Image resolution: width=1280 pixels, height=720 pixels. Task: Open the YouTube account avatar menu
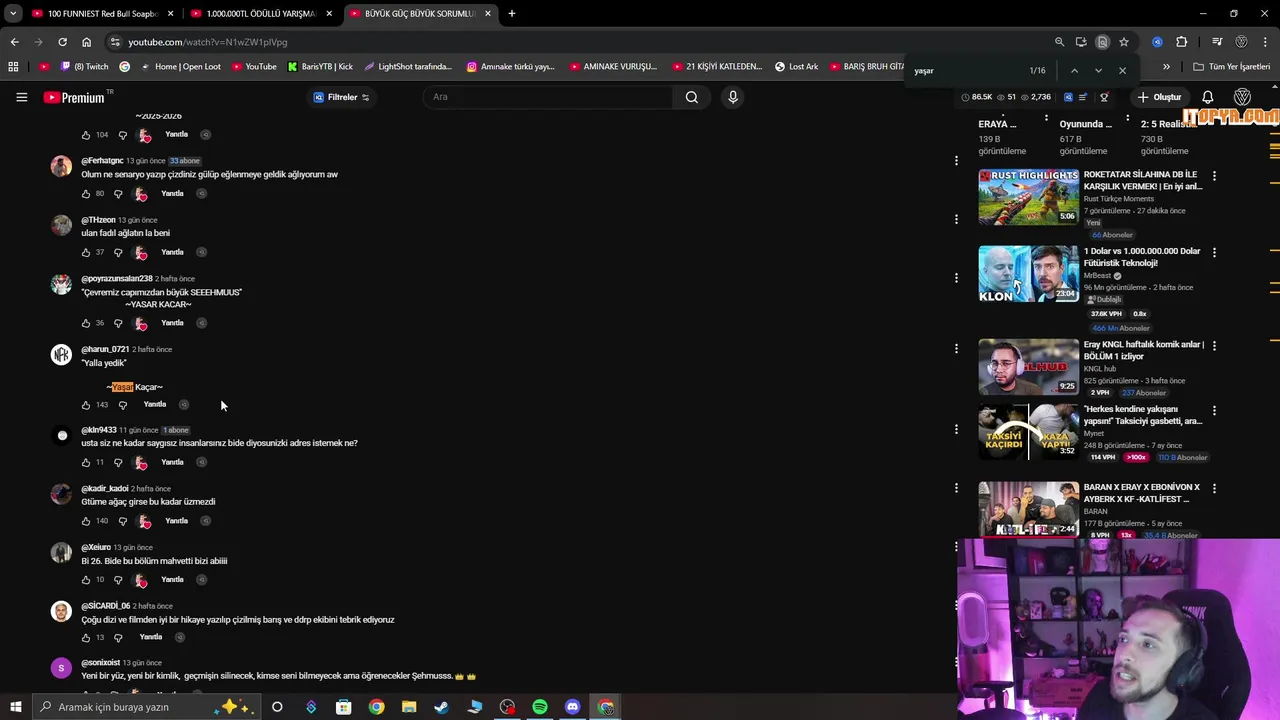(1242, 97)
